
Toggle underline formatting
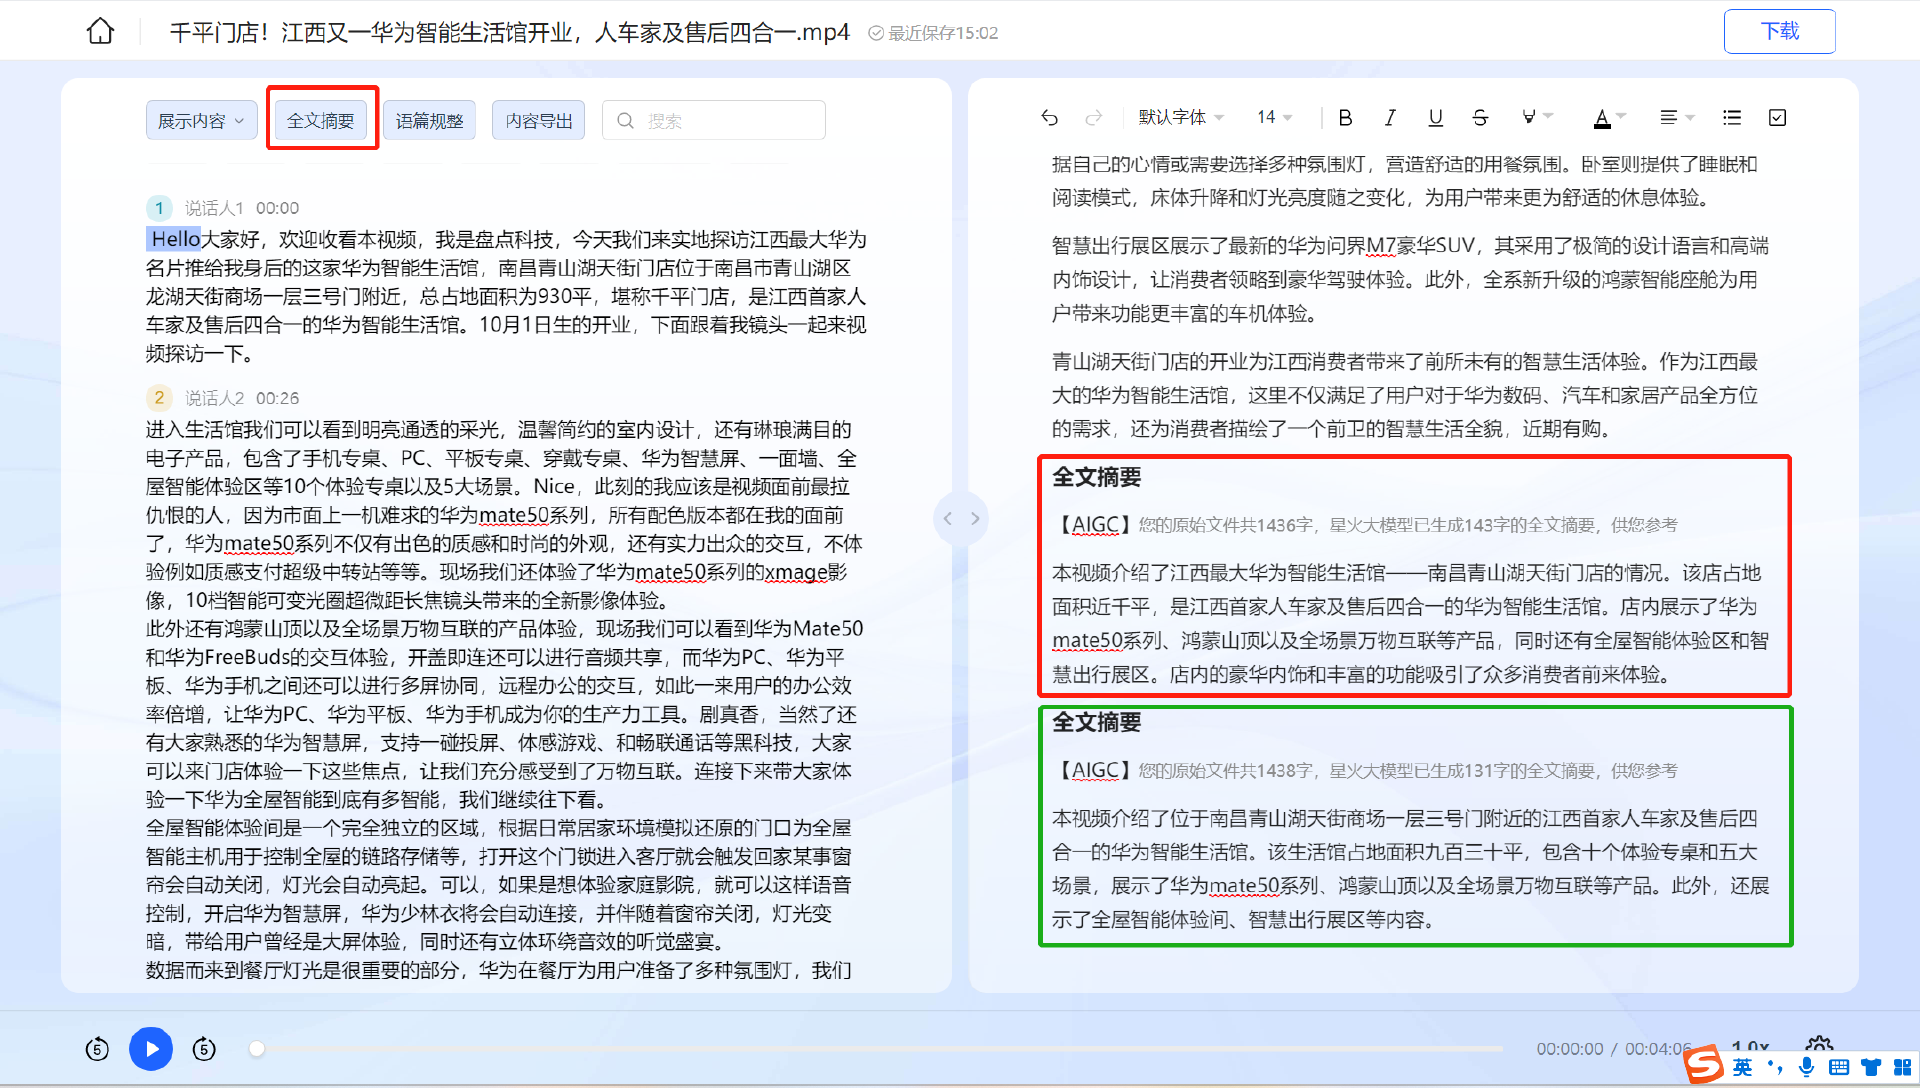click(1435, 118)
